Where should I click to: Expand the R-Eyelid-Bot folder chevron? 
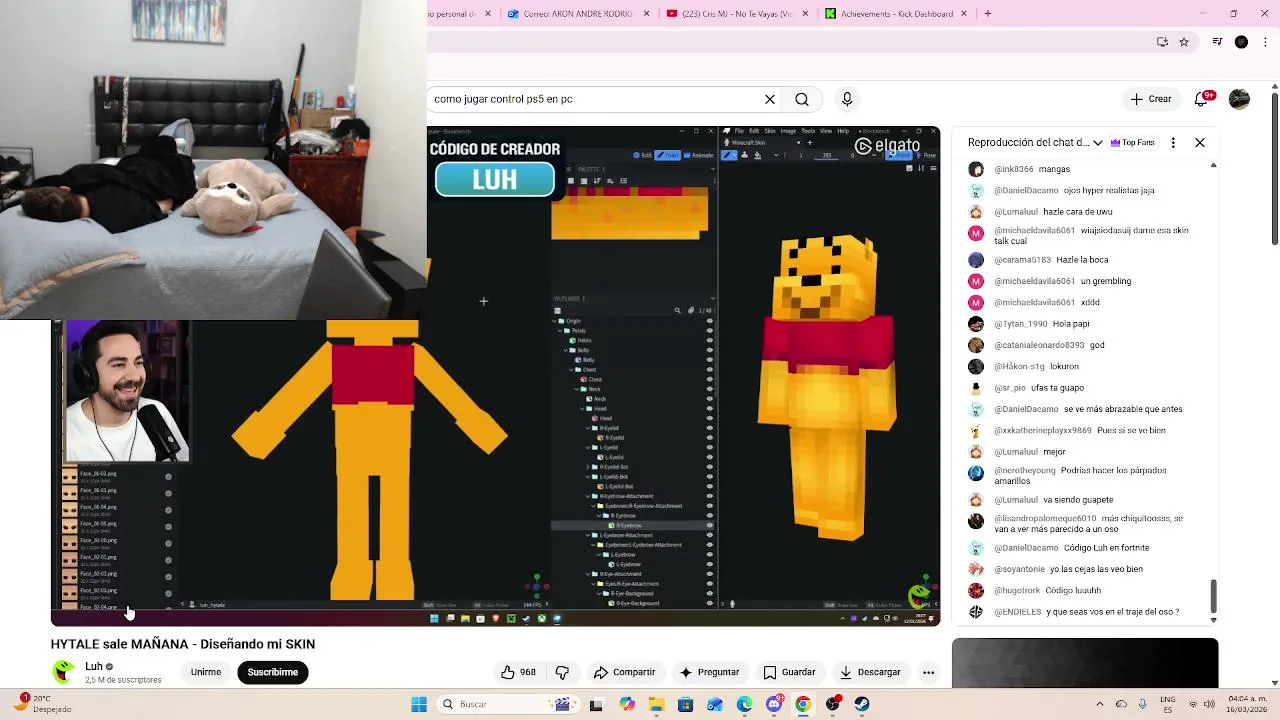click(x=587, y=467)
